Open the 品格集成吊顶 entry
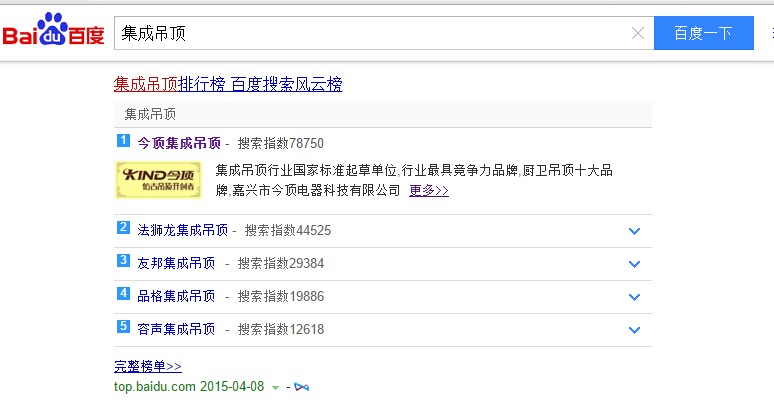This screenshot has width=774, height=406. 176,296
